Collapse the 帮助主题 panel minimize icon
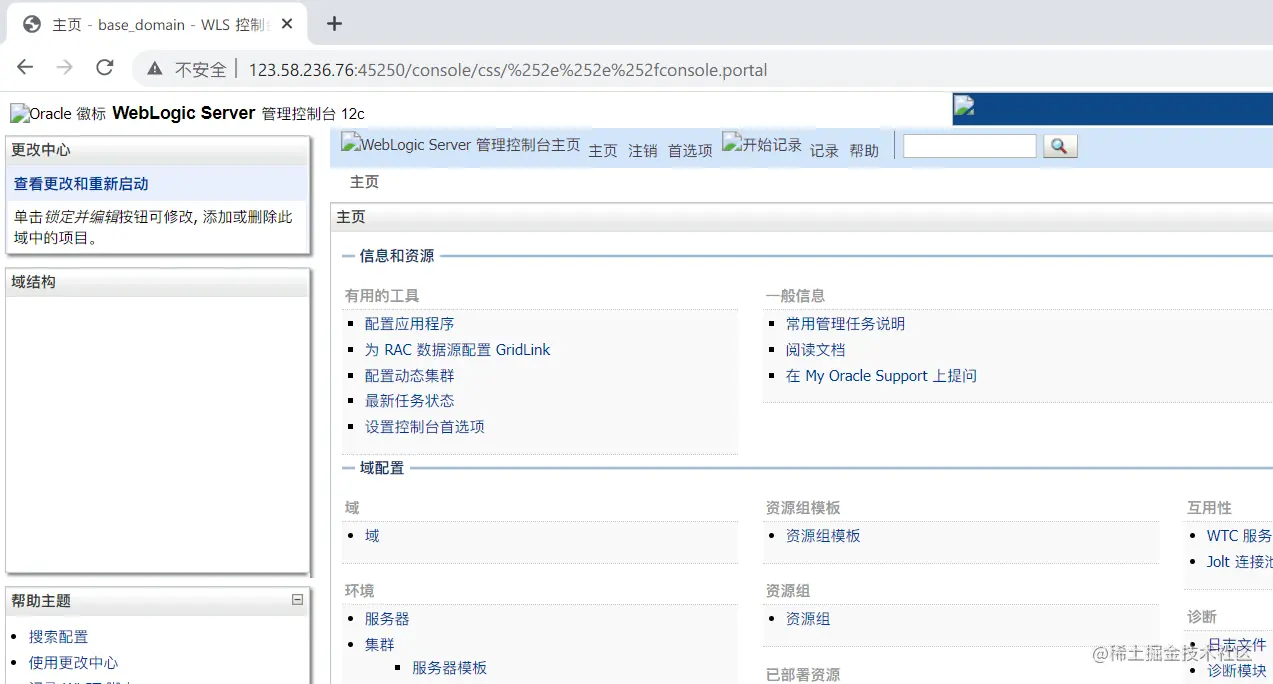This screenshot has width=1273, height=684. coord(297,600)
